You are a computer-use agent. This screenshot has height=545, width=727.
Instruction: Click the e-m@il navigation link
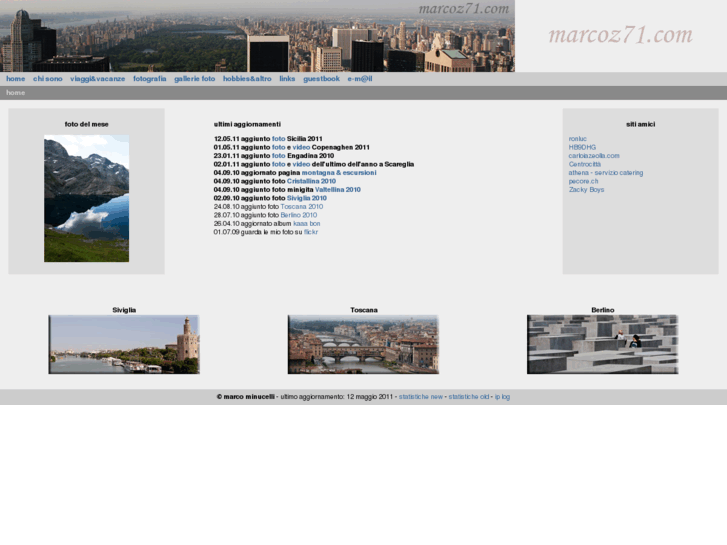(360, 79)
